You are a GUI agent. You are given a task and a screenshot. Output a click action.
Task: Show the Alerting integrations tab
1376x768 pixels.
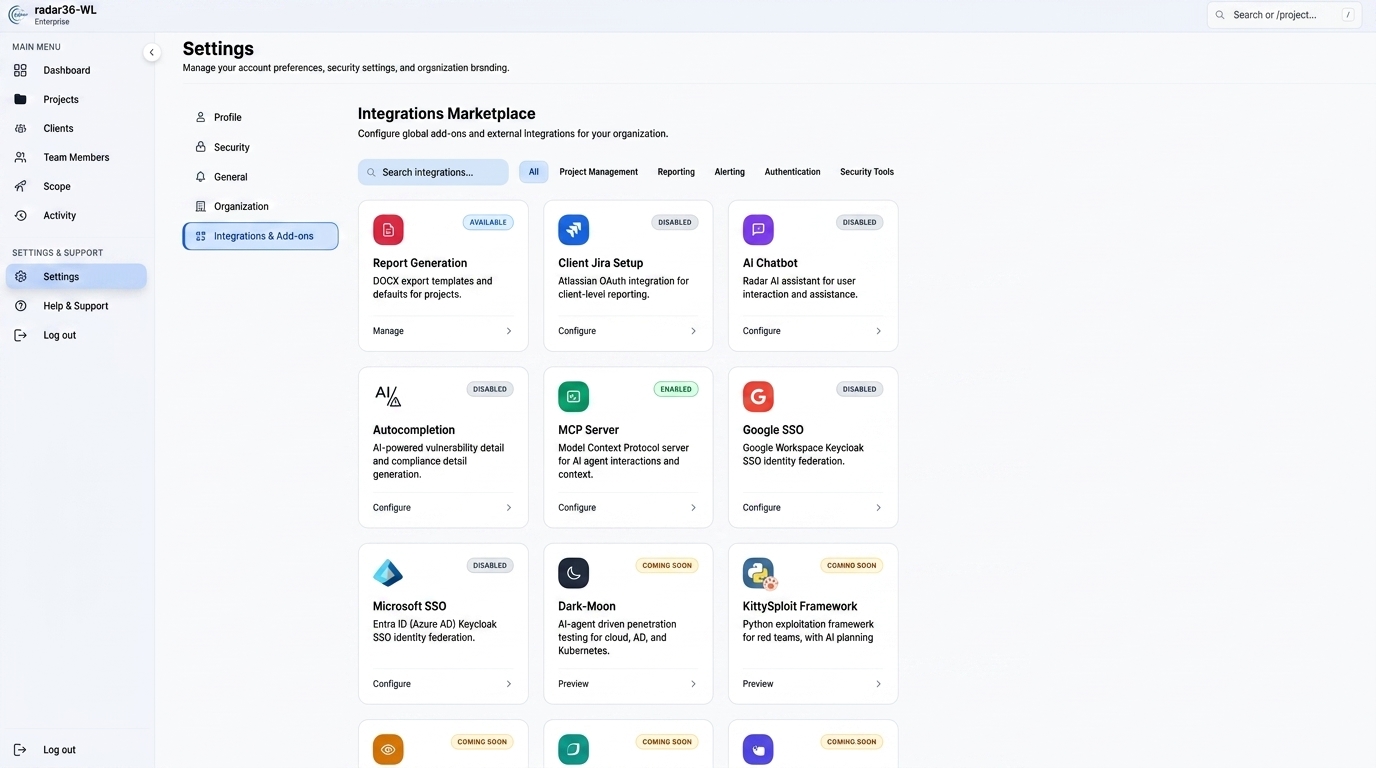click(x=730, y=172)
